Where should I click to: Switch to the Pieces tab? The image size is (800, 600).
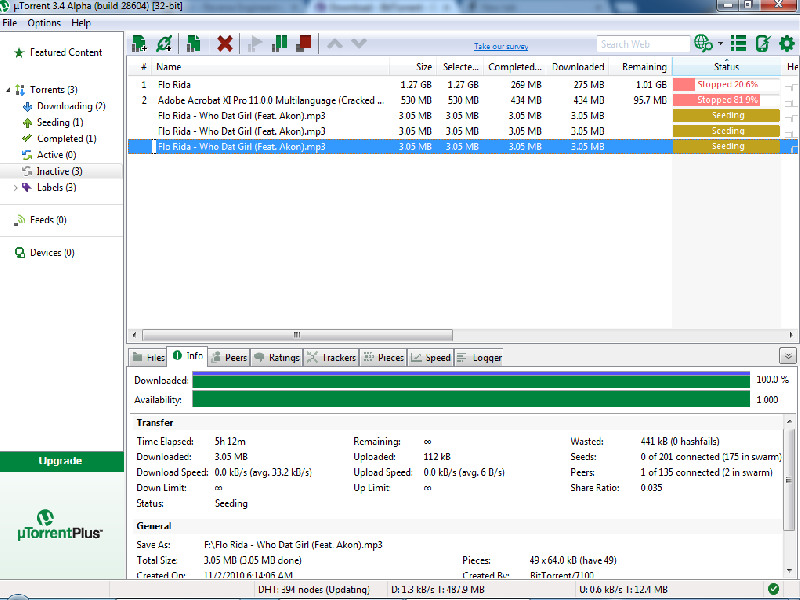point(383,357)
